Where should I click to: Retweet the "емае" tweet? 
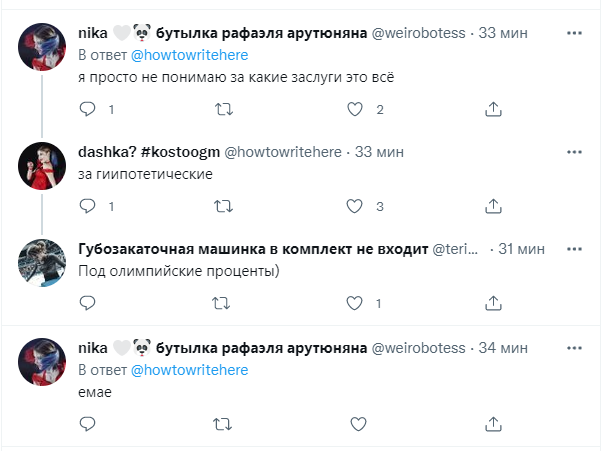click(223, 425)
